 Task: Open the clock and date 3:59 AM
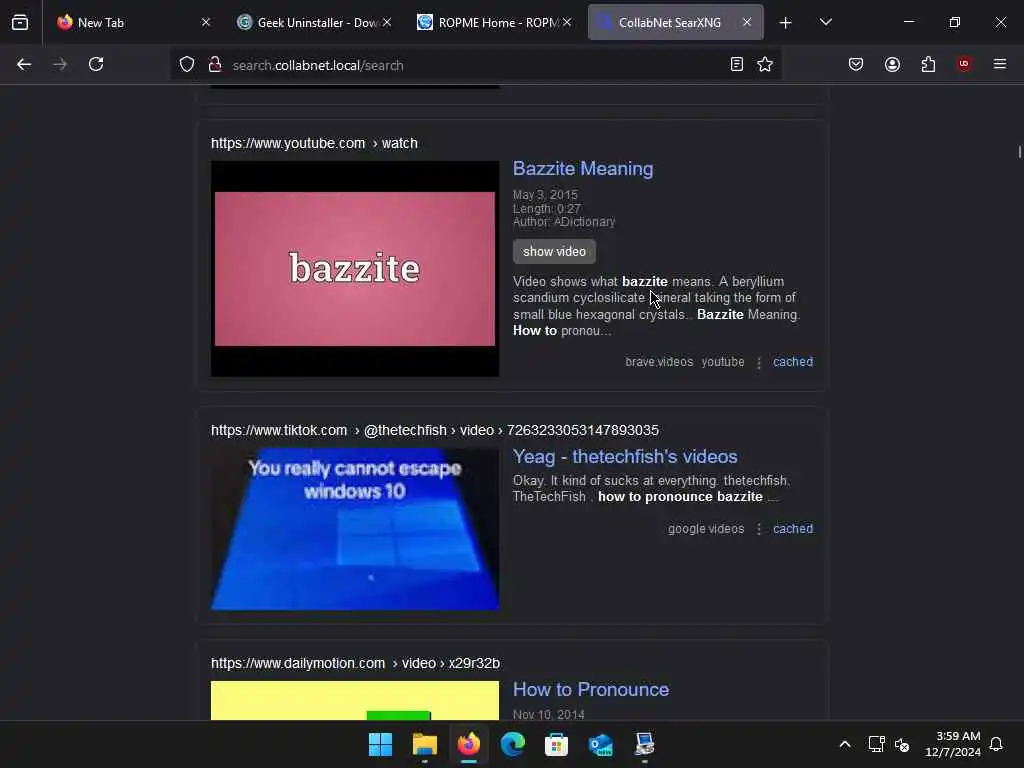tap(953, 744)
